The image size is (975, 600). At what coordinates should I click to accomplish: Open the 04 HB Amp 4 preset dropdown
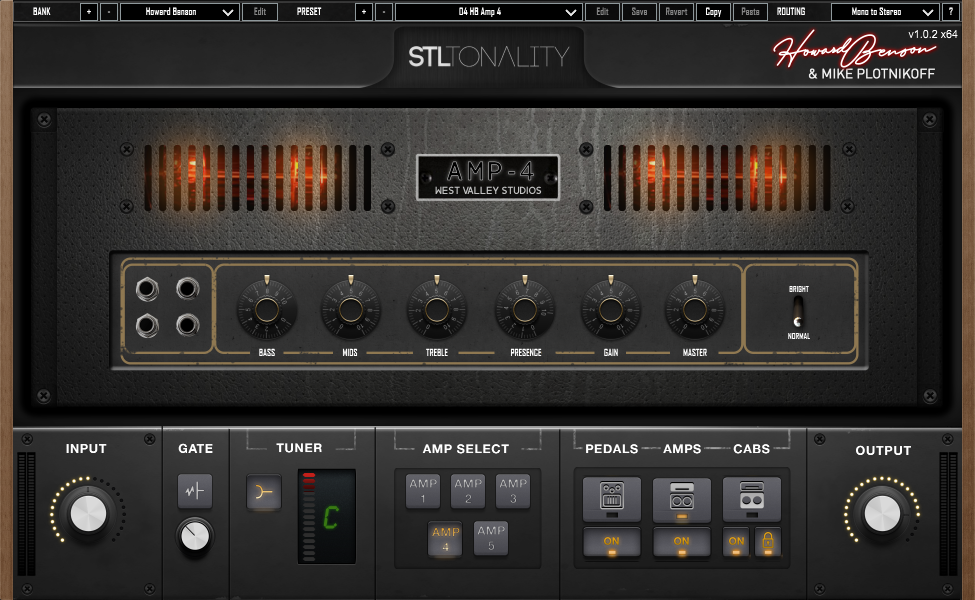point(489,12)
